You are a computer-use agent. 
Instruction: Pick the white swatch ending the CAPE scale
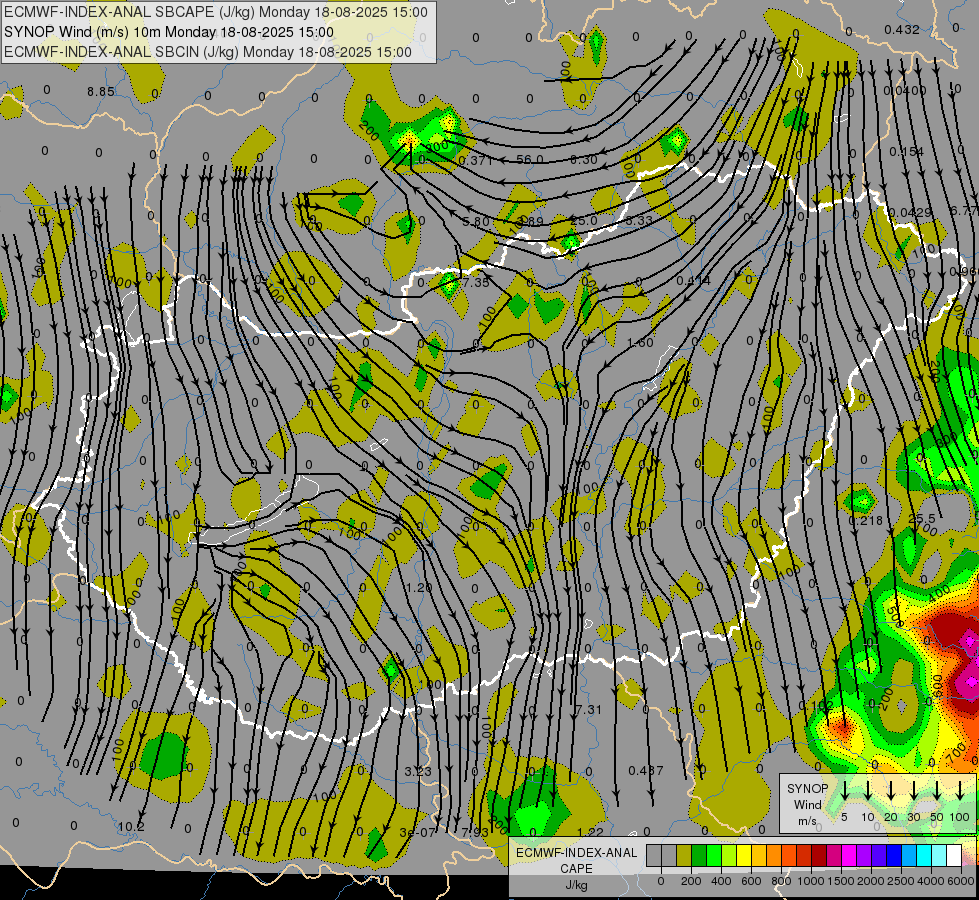point(953,856)
